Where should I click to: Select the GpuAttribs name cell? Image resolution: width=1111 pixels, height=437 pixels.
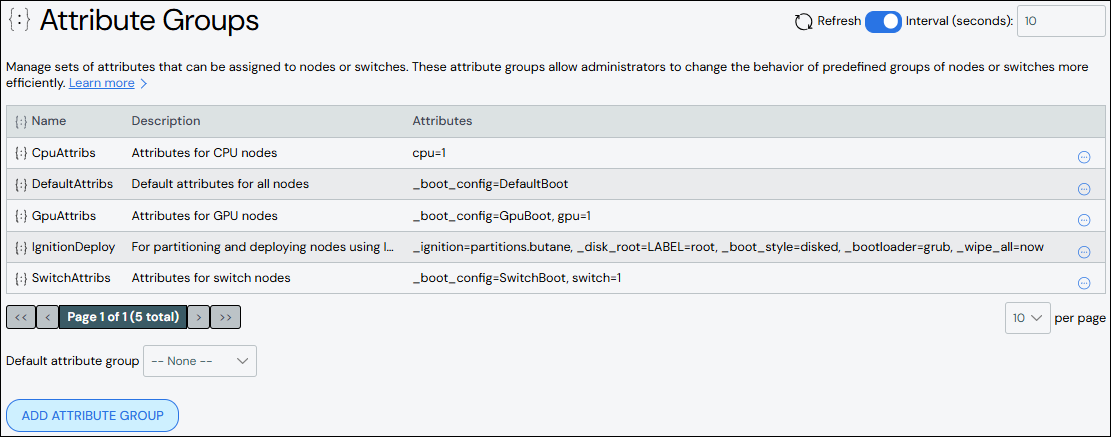(64, 215)
